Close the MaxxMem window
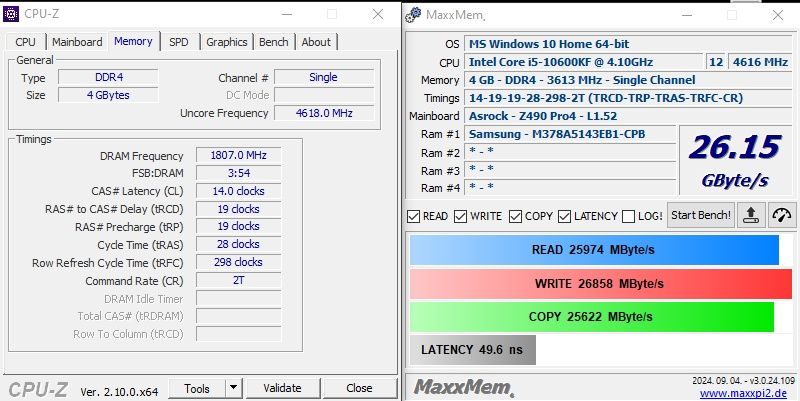The image size is (800, 401). tap(778, 15)
